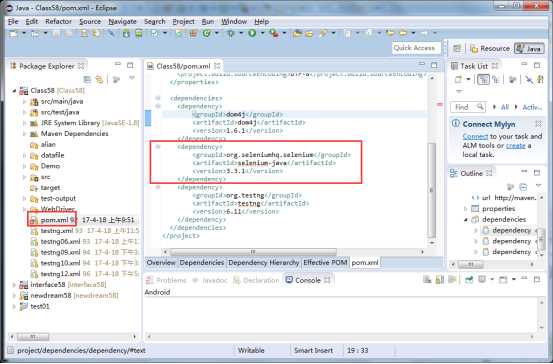
Task: Expand the Maven Dependencies node
Action: pos(24,134)
